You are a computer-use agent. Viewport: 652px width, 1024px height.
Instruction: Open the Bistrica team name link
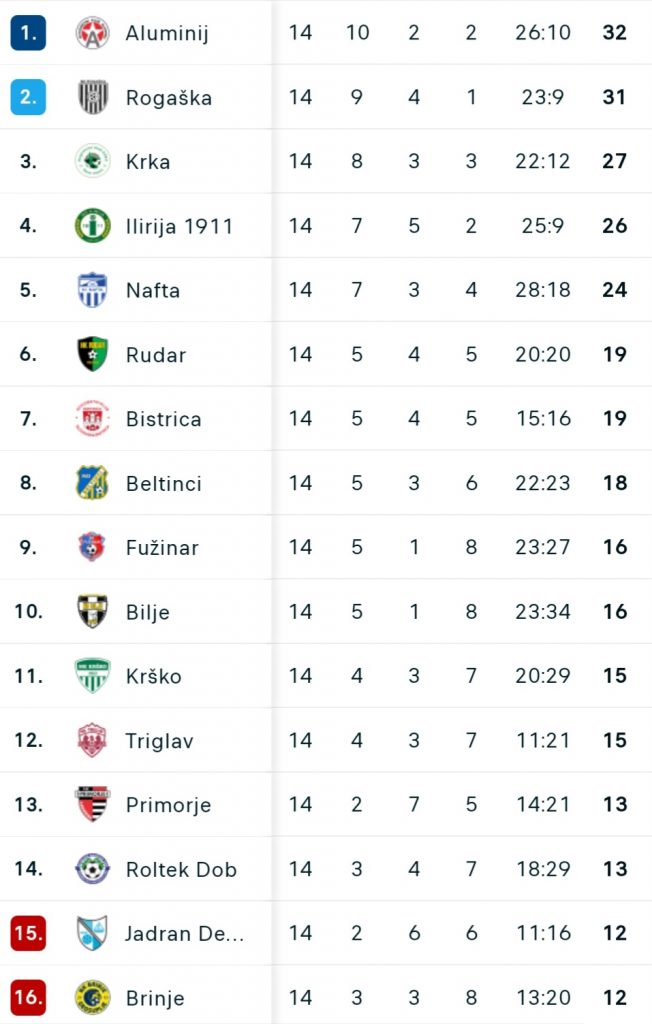point(164,419)
